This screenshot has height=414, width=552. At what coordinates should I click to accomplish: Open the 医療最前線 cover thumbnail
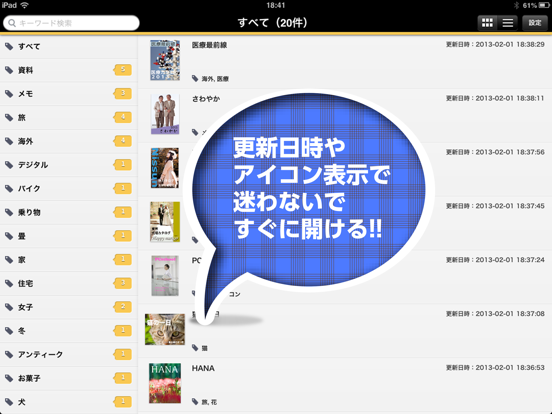[x=165, y=60]
